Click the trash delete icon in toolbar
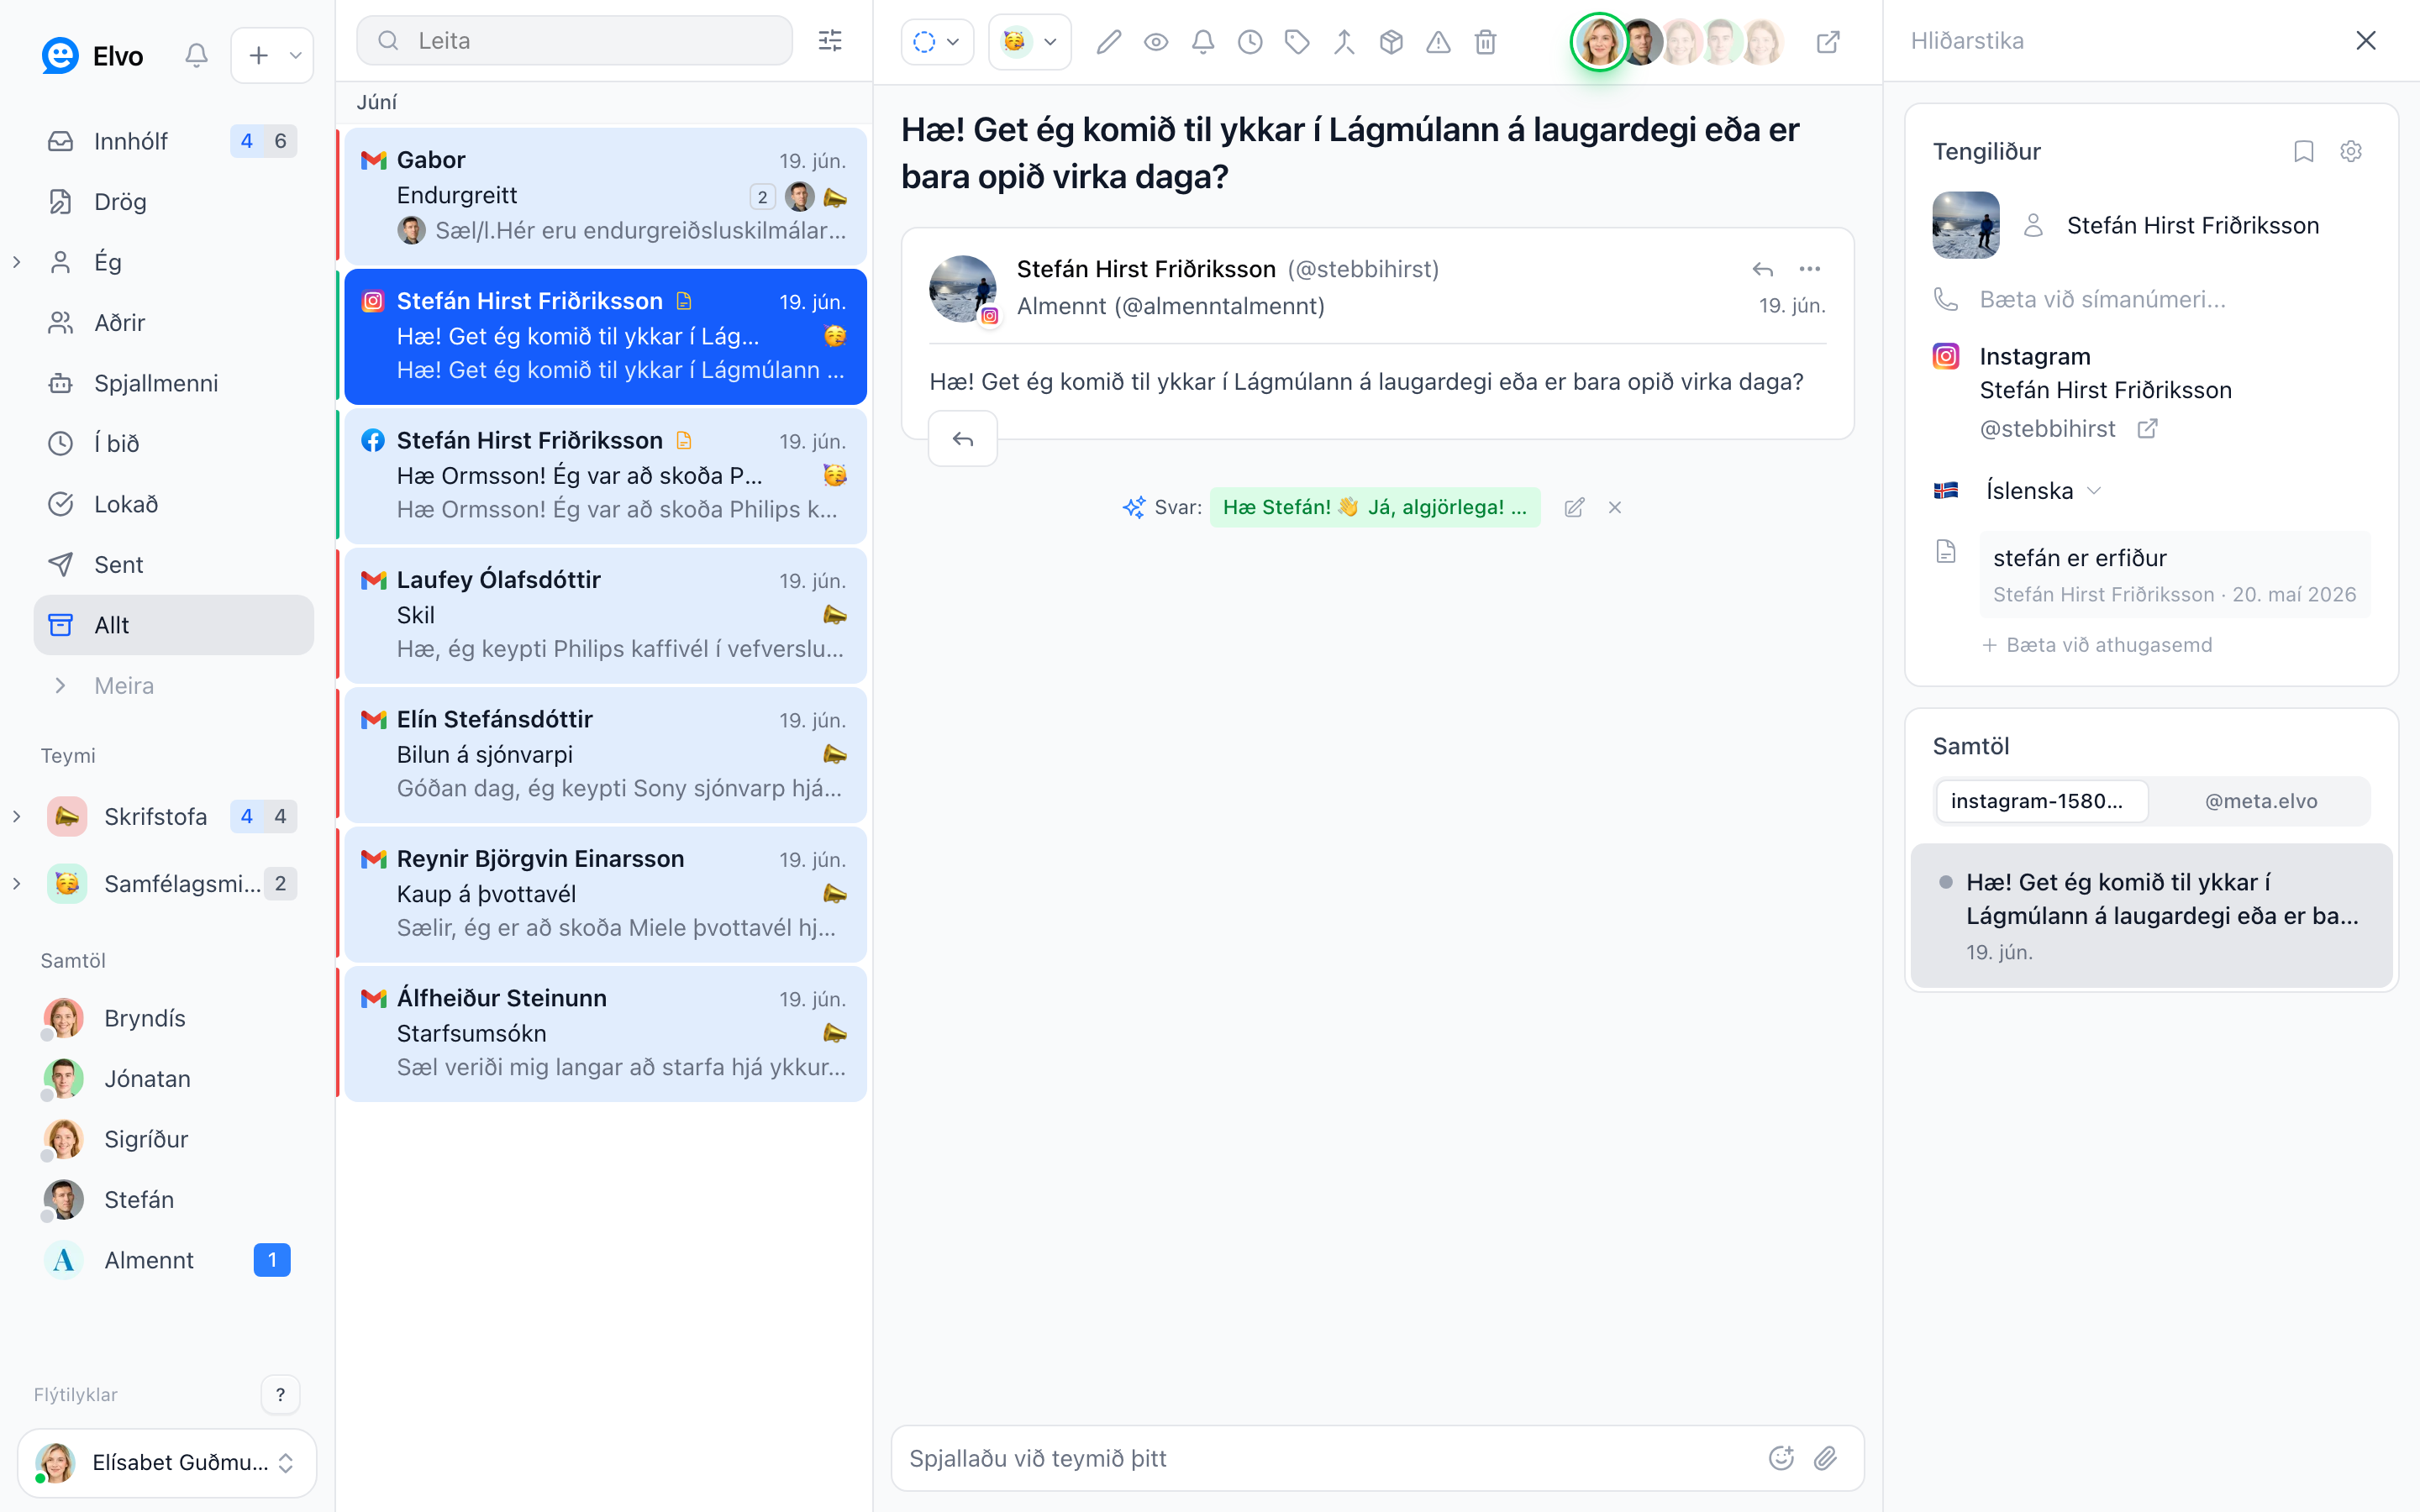Screen dimensions: 2420x1512 [x=1485, y=42]
